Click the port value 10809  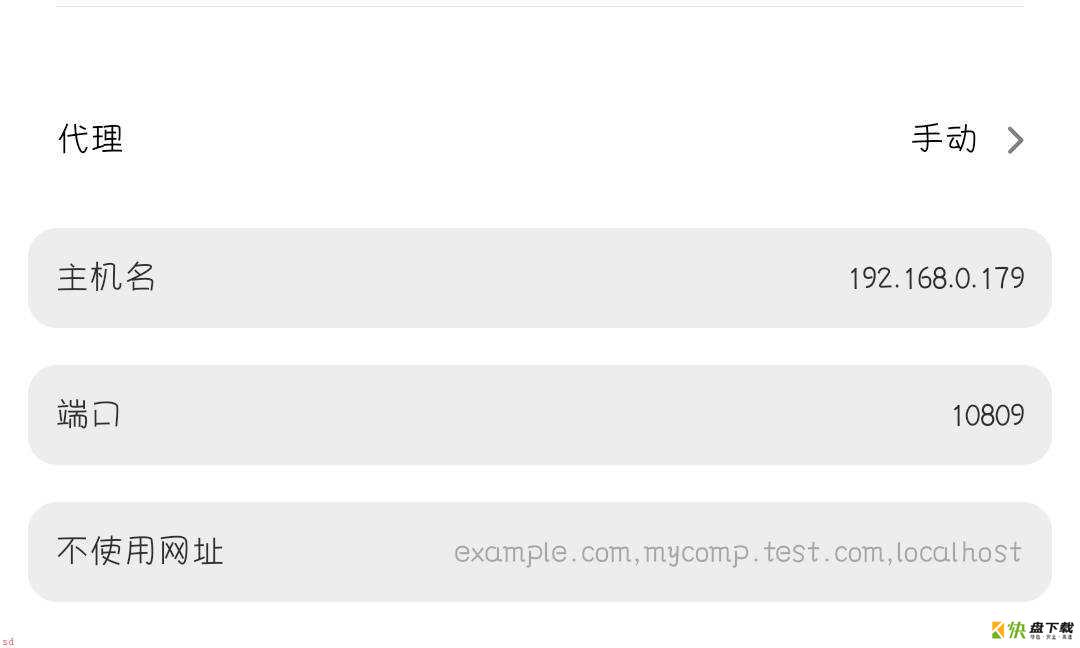coord(988,415)
